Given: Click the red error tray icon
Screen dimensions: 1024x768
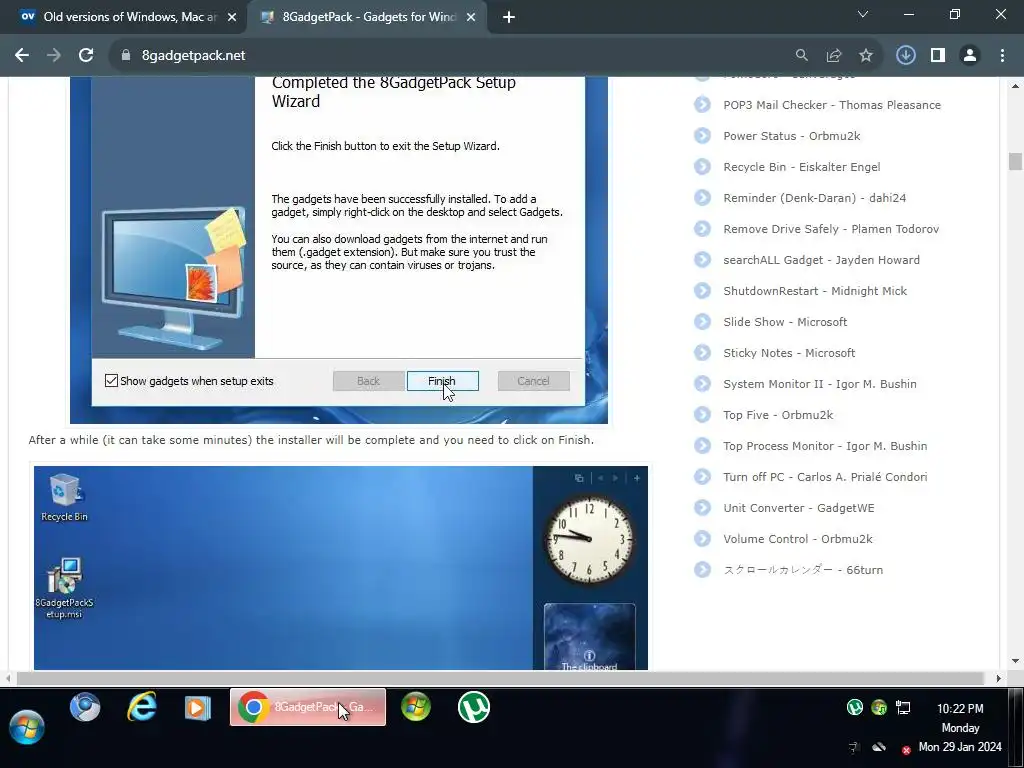Looking at the screenshot, I should pyautogui.click(x=906, y=750).
